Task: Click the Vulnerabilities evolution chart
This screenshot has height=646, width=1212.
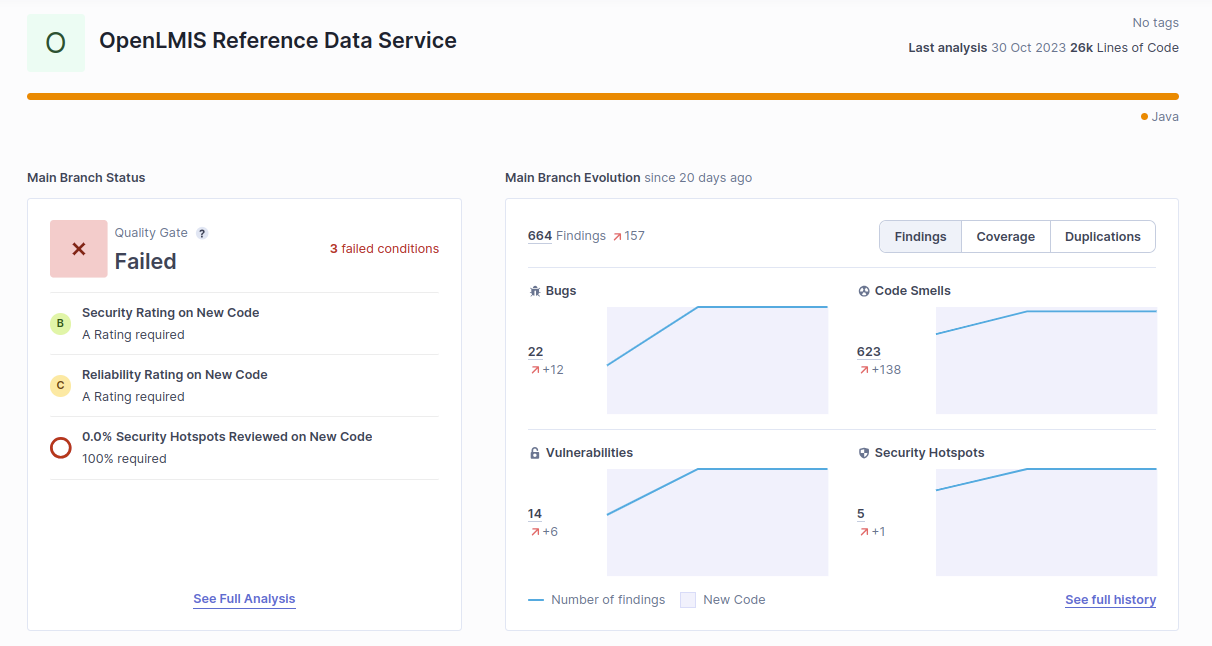Action: point(717,522)
